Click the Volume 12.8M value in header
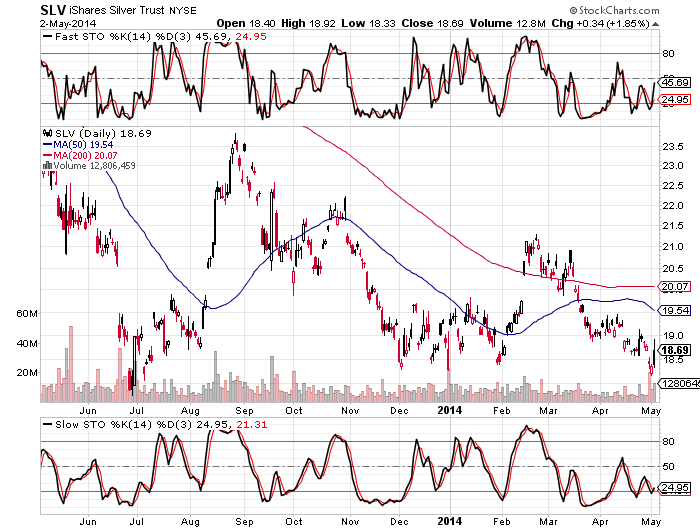 508,23
